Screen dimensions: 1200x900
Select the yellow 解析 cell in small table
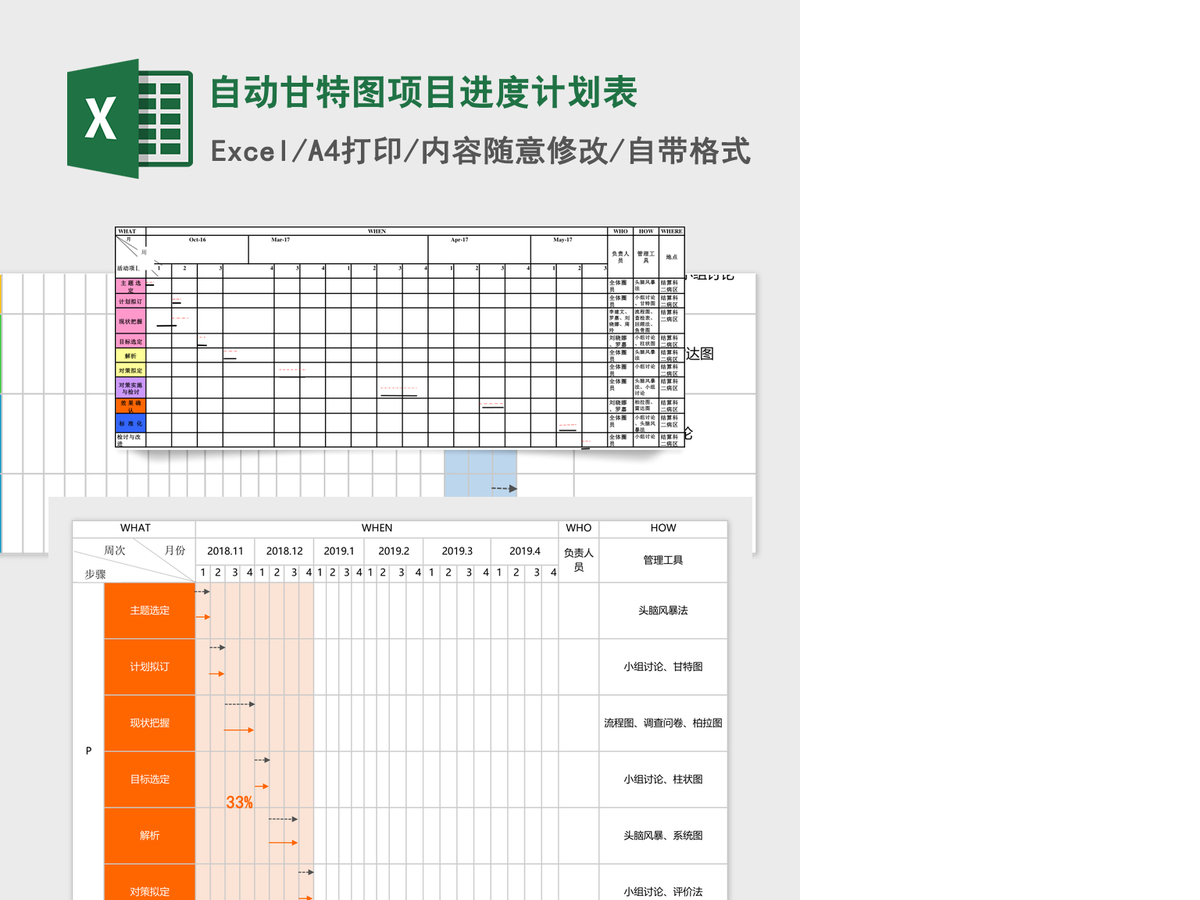130,355
